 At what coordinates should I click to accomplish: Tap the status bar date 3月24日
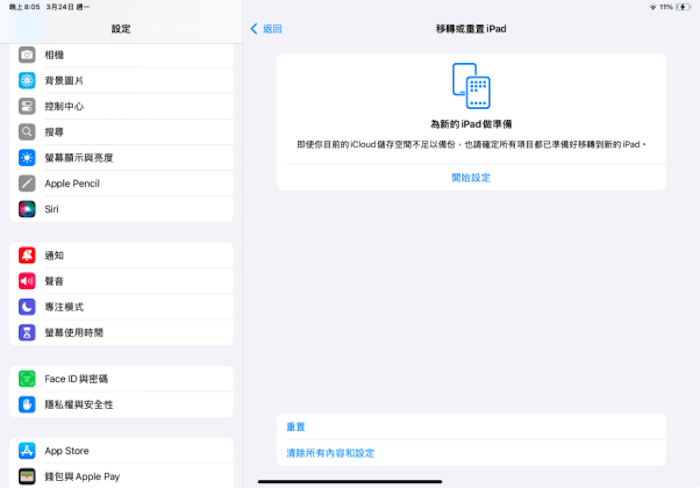coord(60,7)
